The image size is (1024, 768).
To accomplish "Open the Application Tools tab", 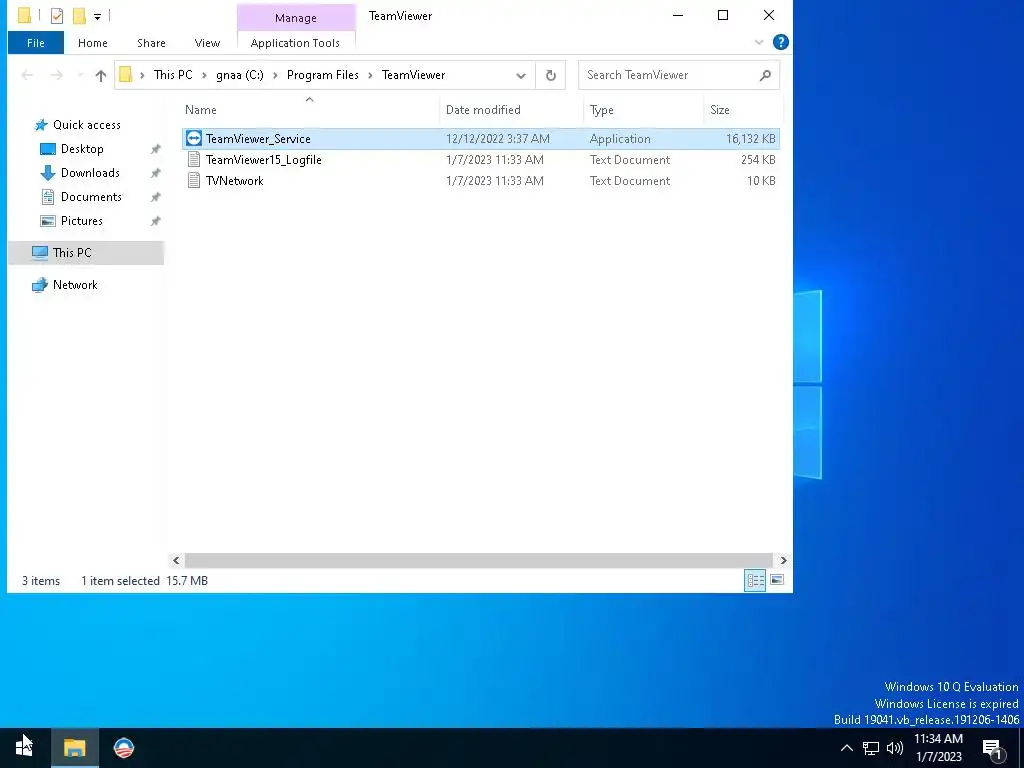I will pyautogui.click(x=295, y=43).
